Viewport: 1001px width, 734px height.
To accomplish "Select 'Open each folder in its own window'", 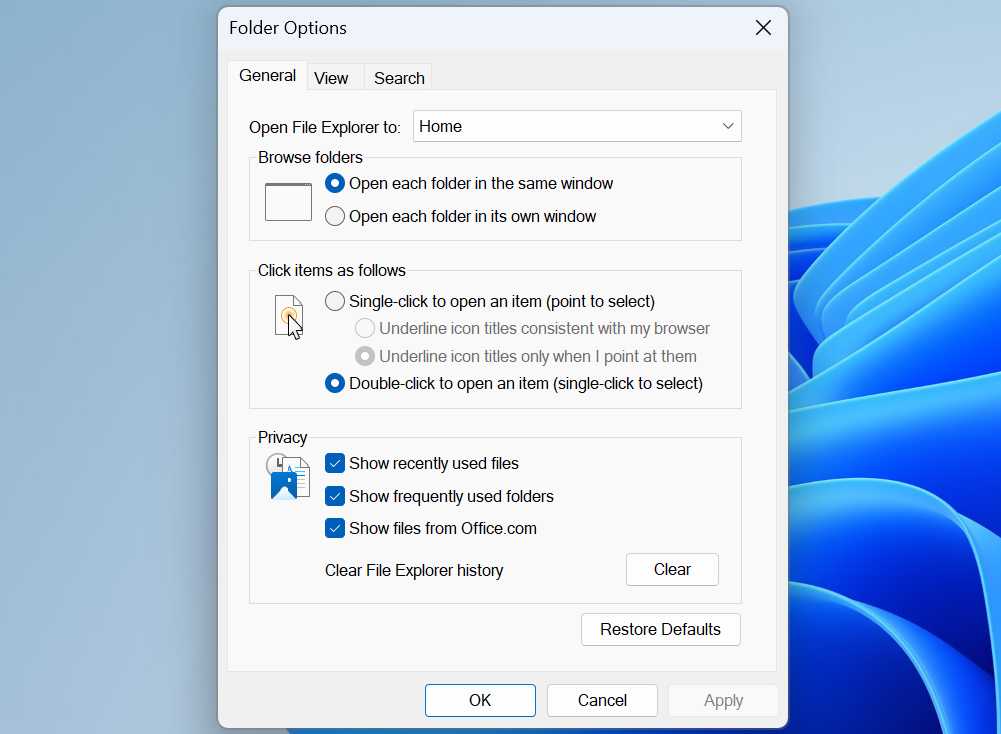I will coord(334,216).
